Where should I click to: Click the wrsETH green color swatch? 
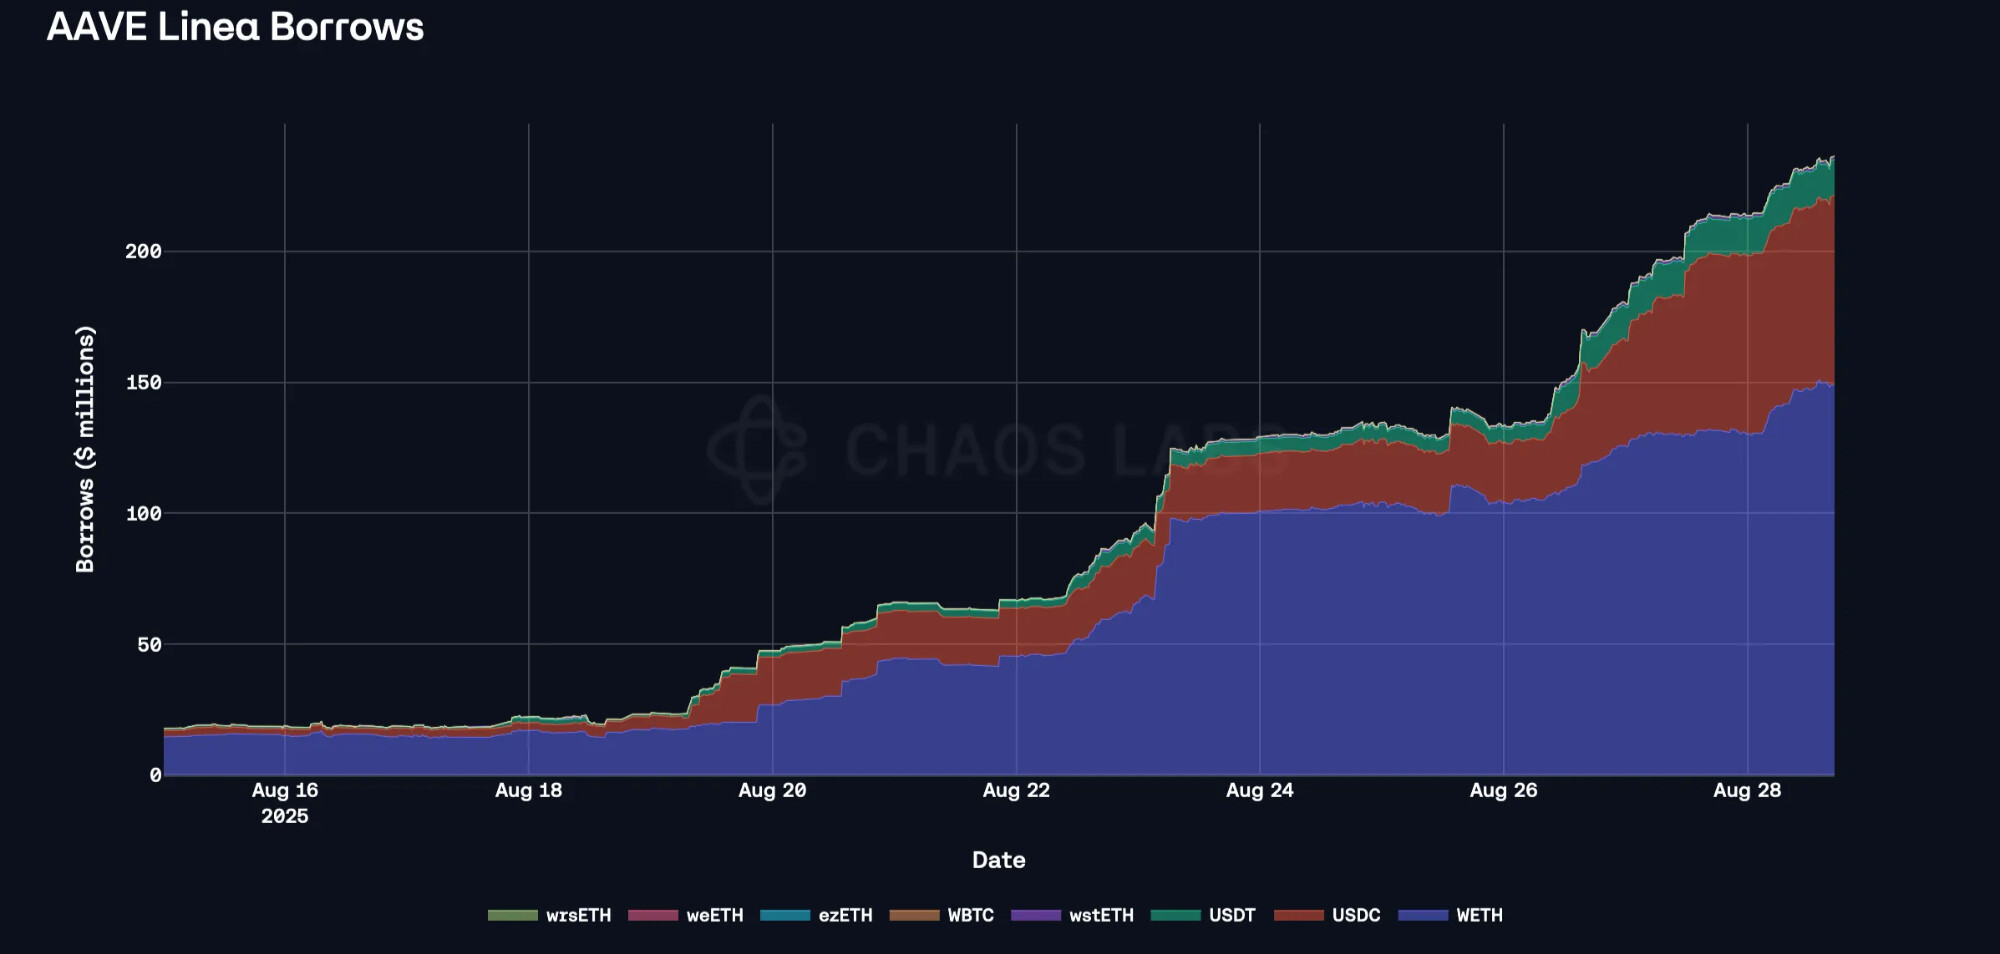tap(512, 915)
